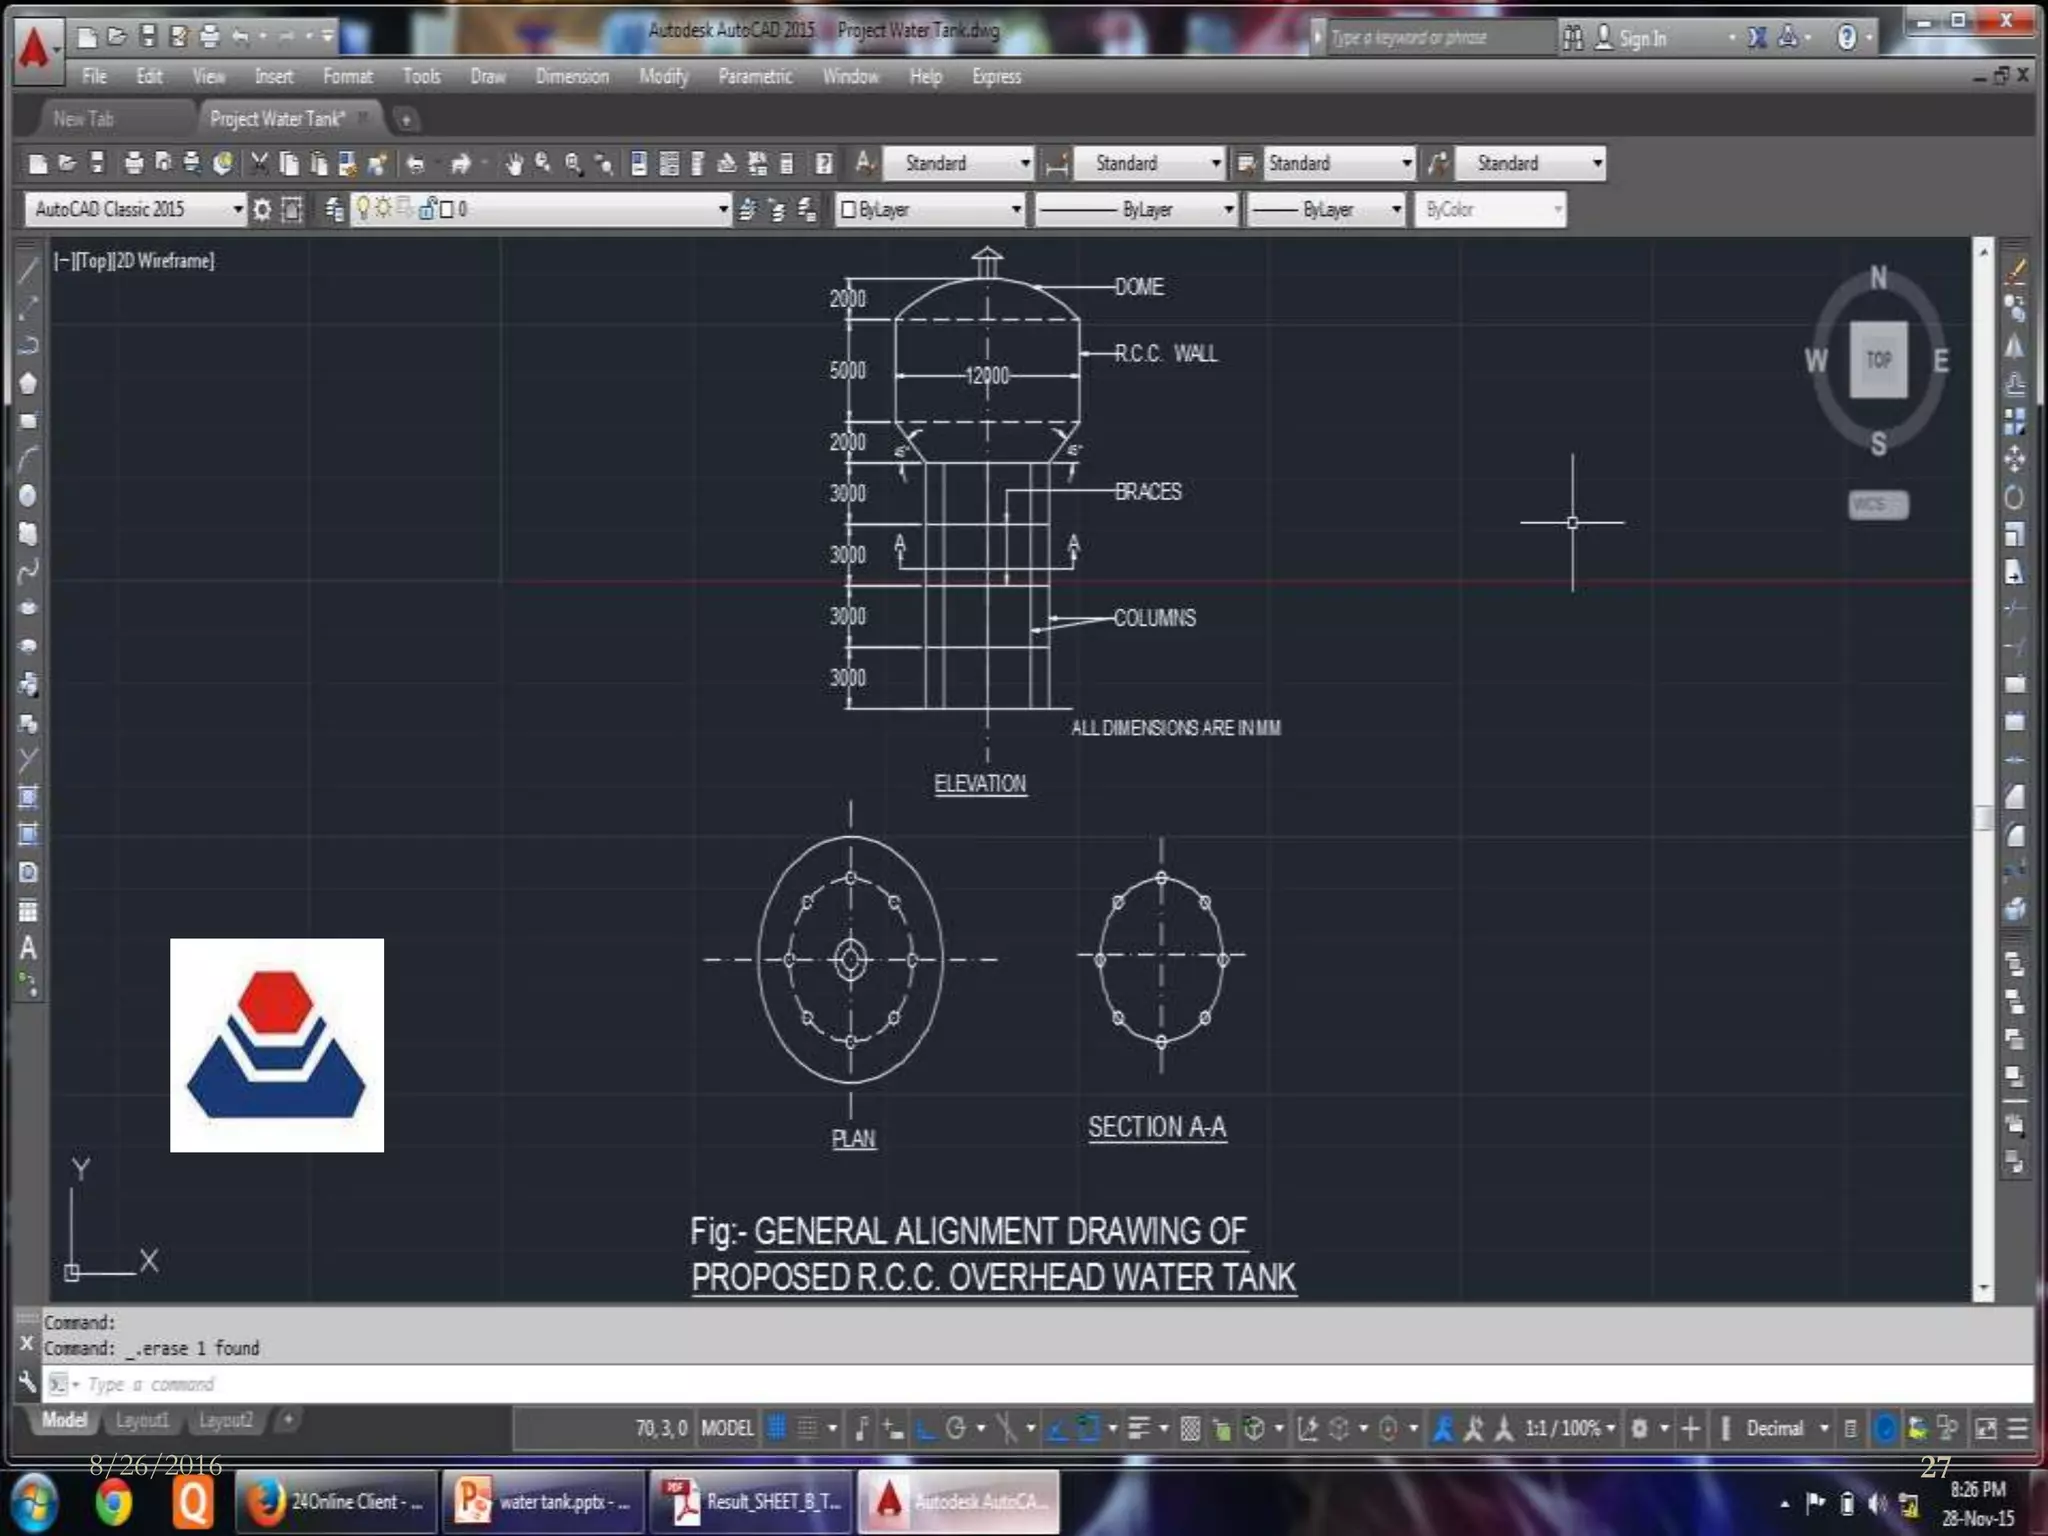Click the Cut scissors icon in toolbar

[259, 163]
